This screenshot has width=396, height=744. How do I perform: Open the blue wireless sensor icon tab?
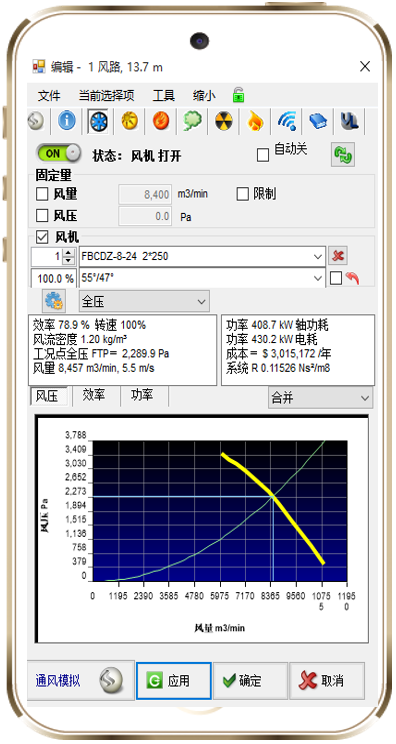[287, 121]
